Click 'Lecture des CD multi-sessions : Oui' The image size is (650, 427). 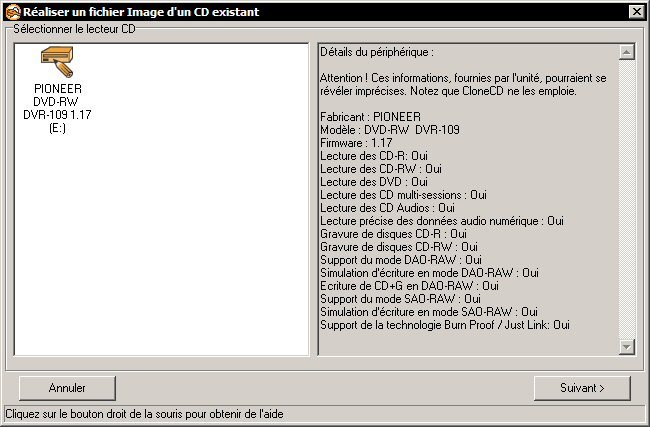click(403, 195)
